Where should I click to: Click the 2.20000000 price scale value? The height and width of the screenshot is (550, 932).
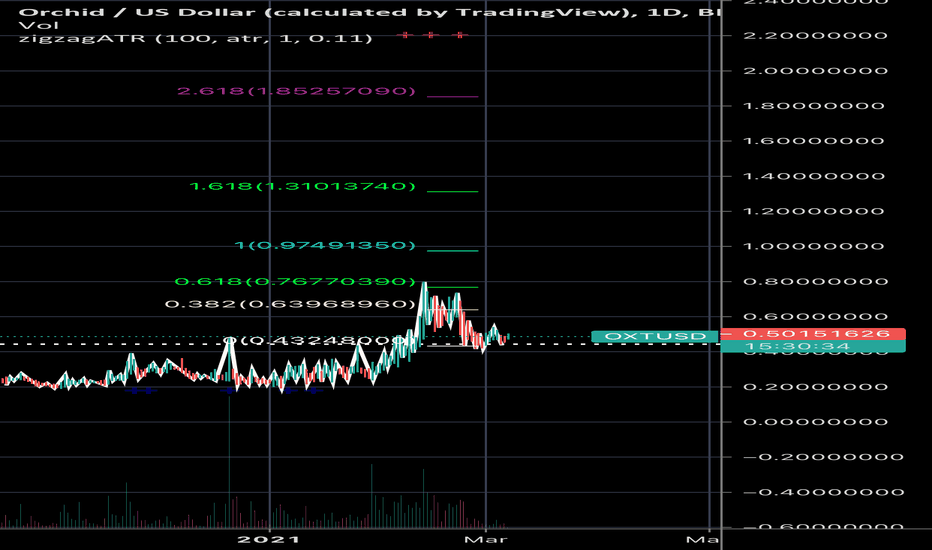click(816, 36)
